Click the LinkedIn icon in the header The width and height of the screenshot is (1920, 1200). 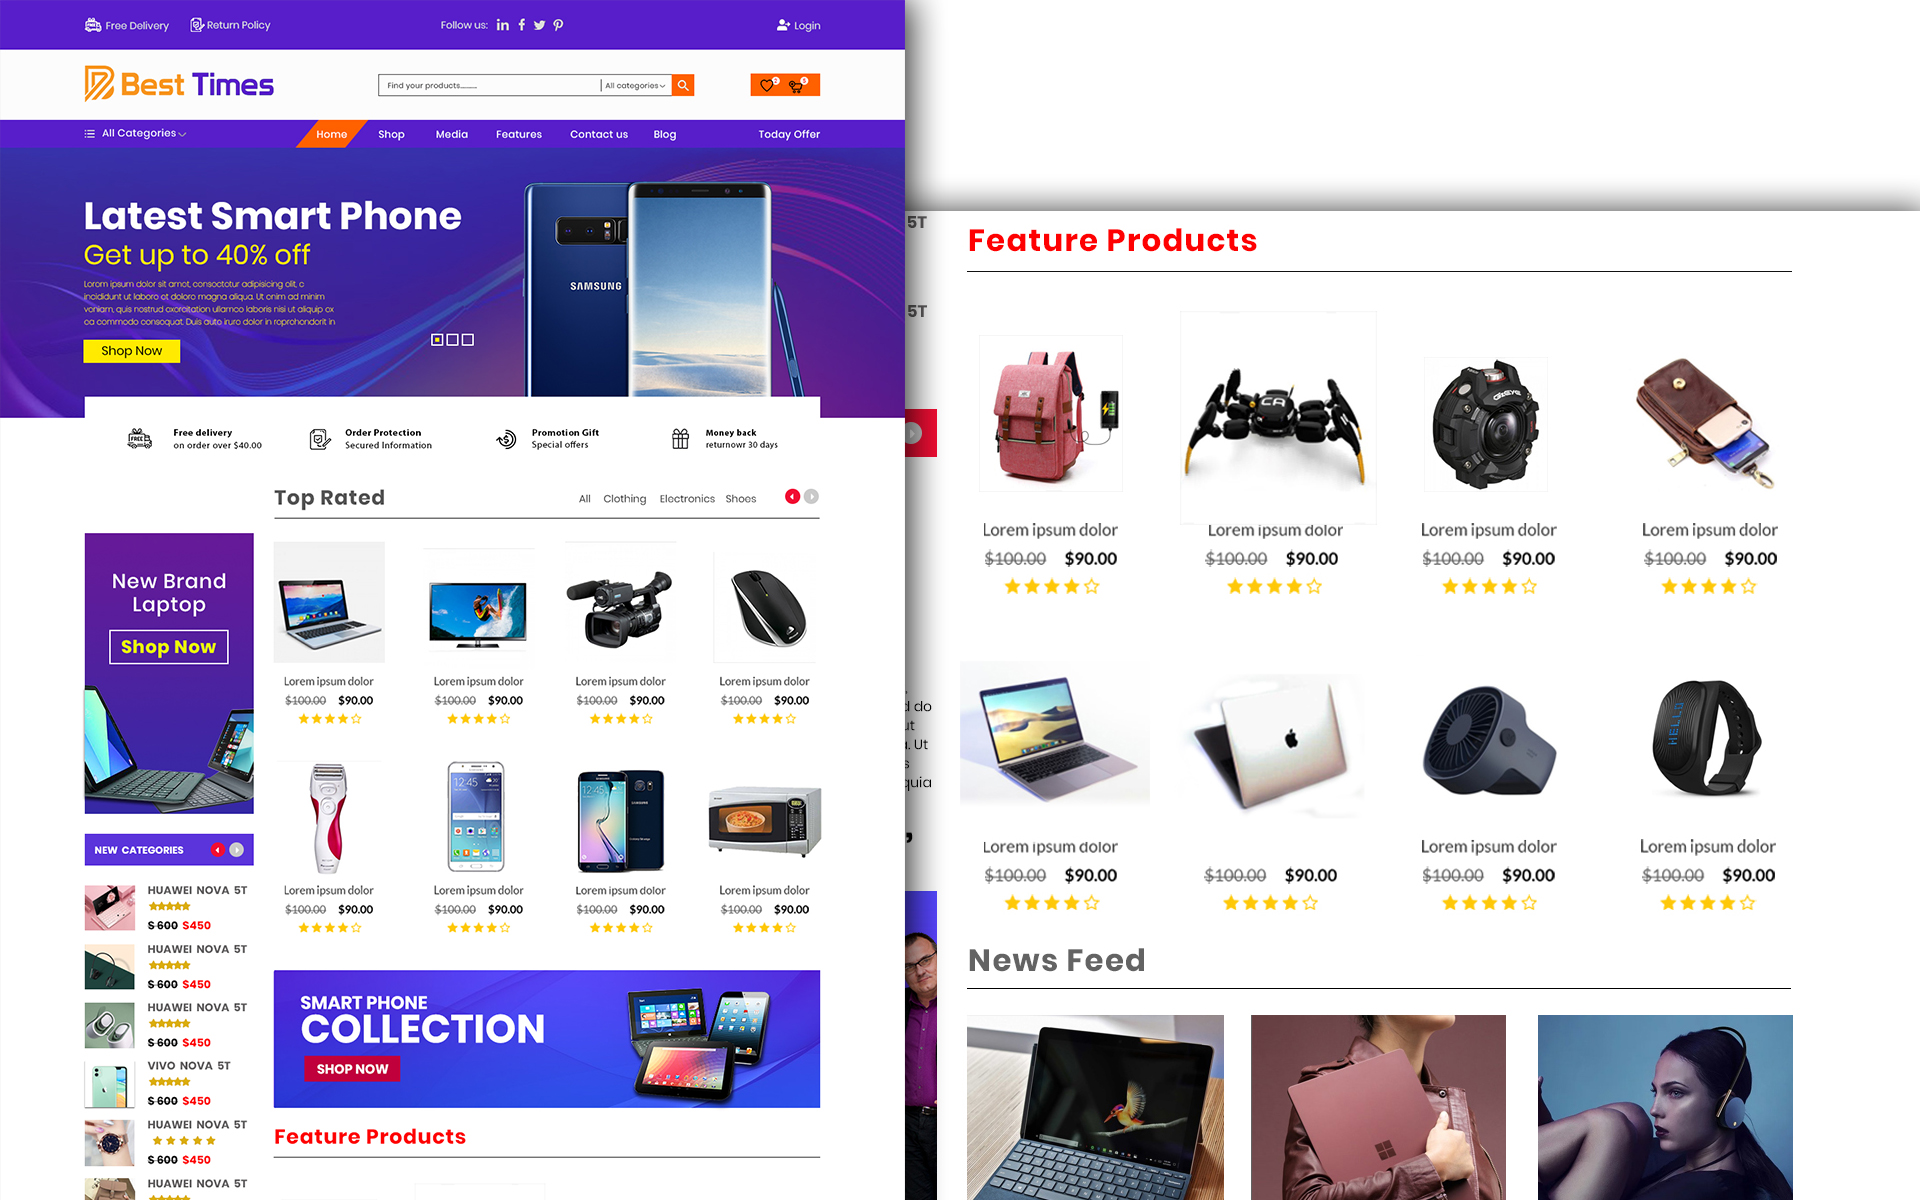coord(503,25)
